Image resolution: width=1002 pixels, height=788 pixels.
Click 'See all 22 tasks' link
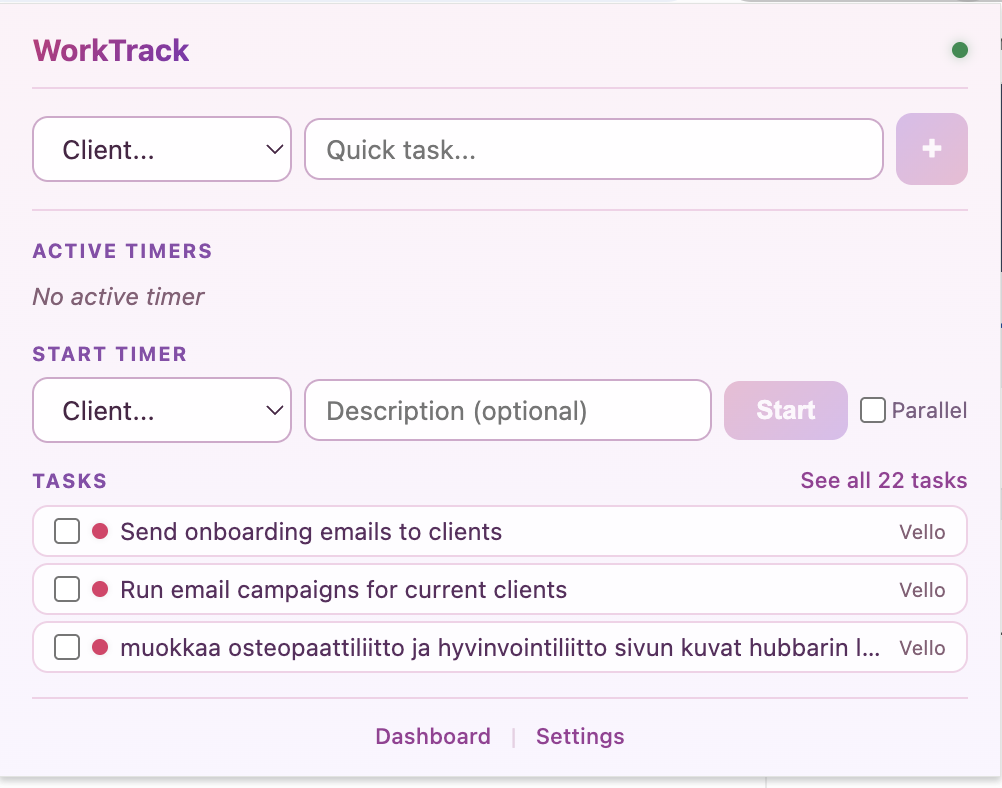click(883, 481)
